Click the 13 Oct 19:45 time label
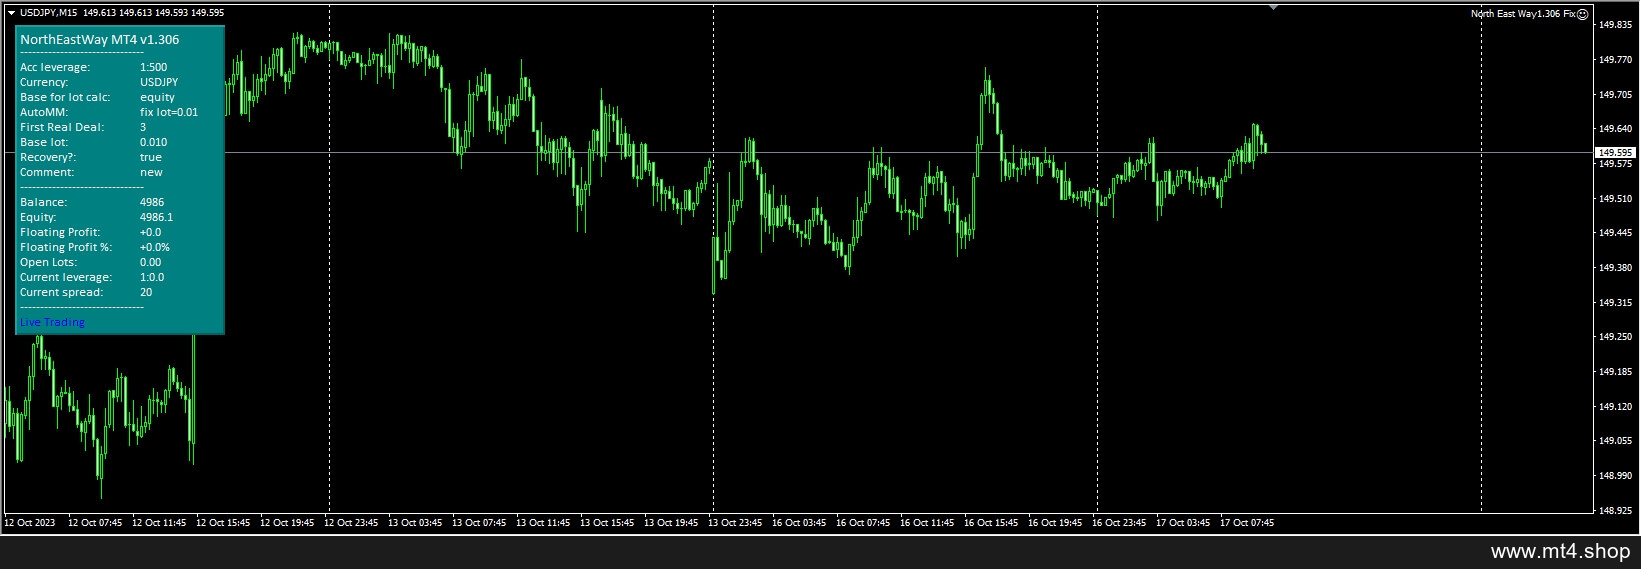The width and height of the screenshot is (1641, 569). 671,523
